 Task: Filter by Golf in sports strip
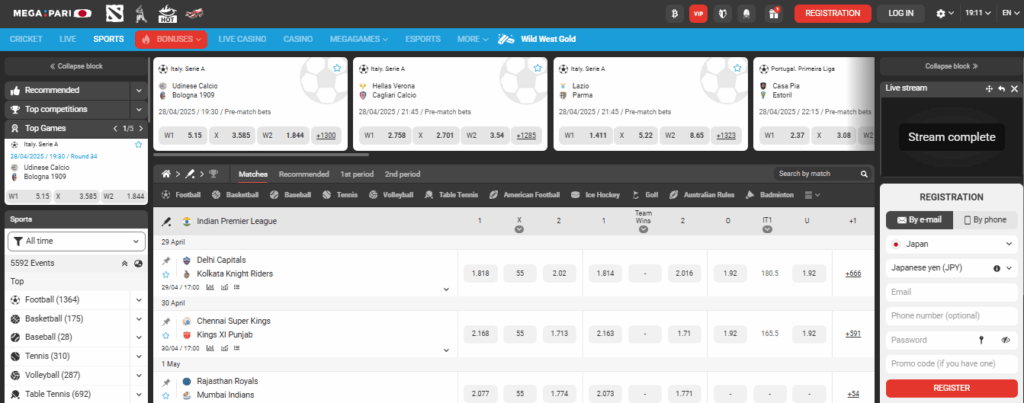click(x=645, y=195)
